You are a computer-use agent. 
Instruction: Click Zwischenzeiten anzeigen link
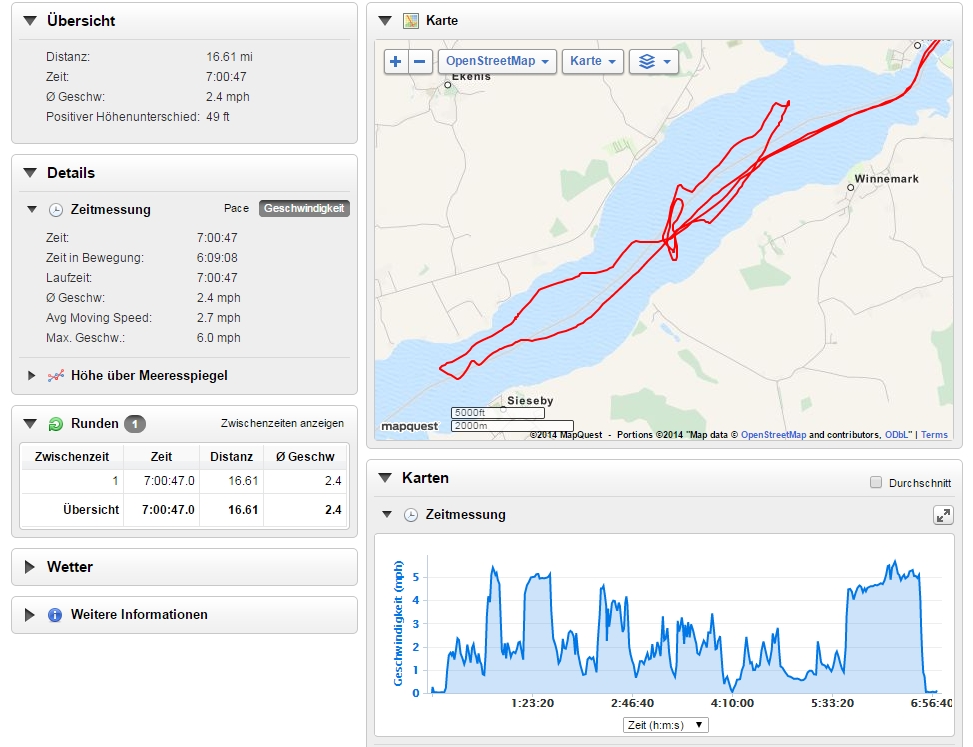[282, 424]
